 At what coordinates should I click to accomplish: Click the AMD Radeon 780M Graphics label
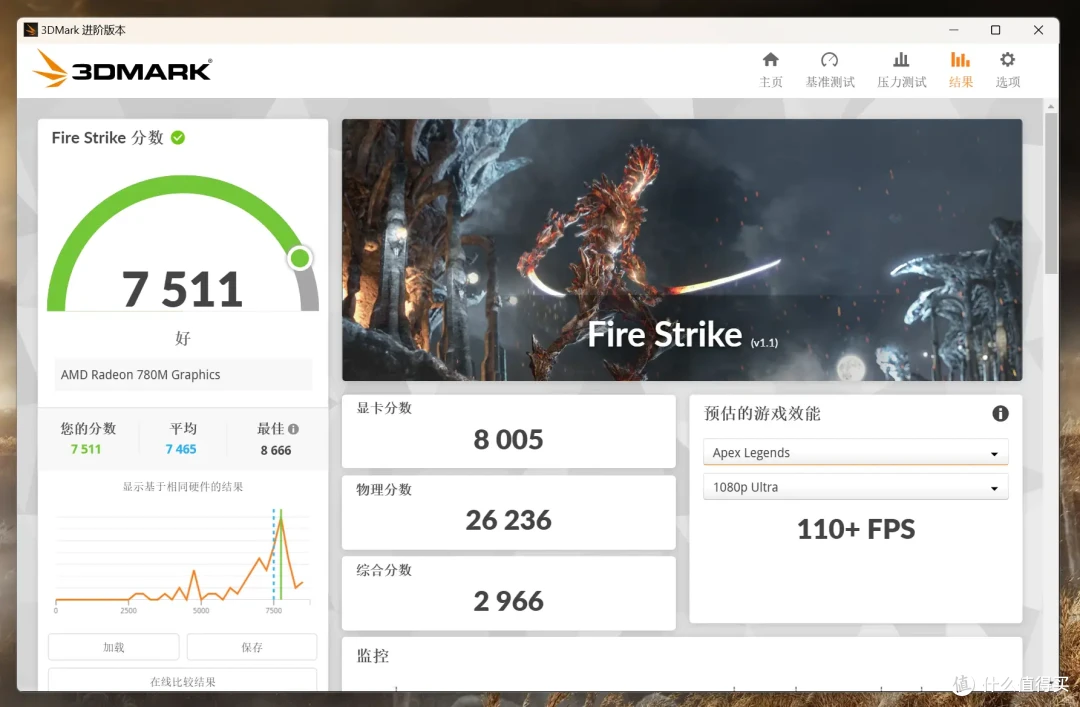[x=141, y=375]
